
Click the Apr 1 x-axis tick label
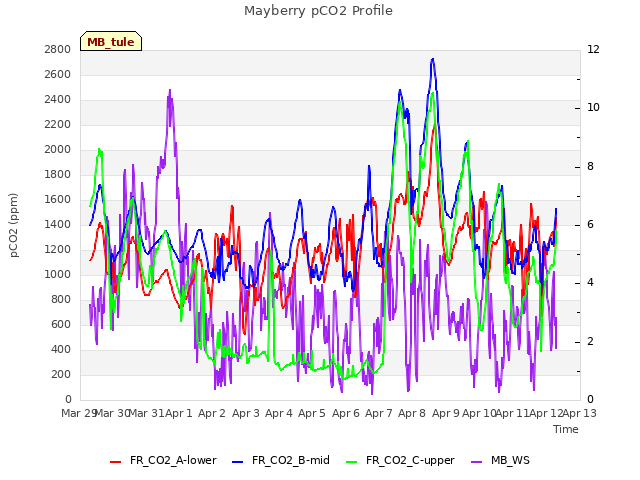178,413
